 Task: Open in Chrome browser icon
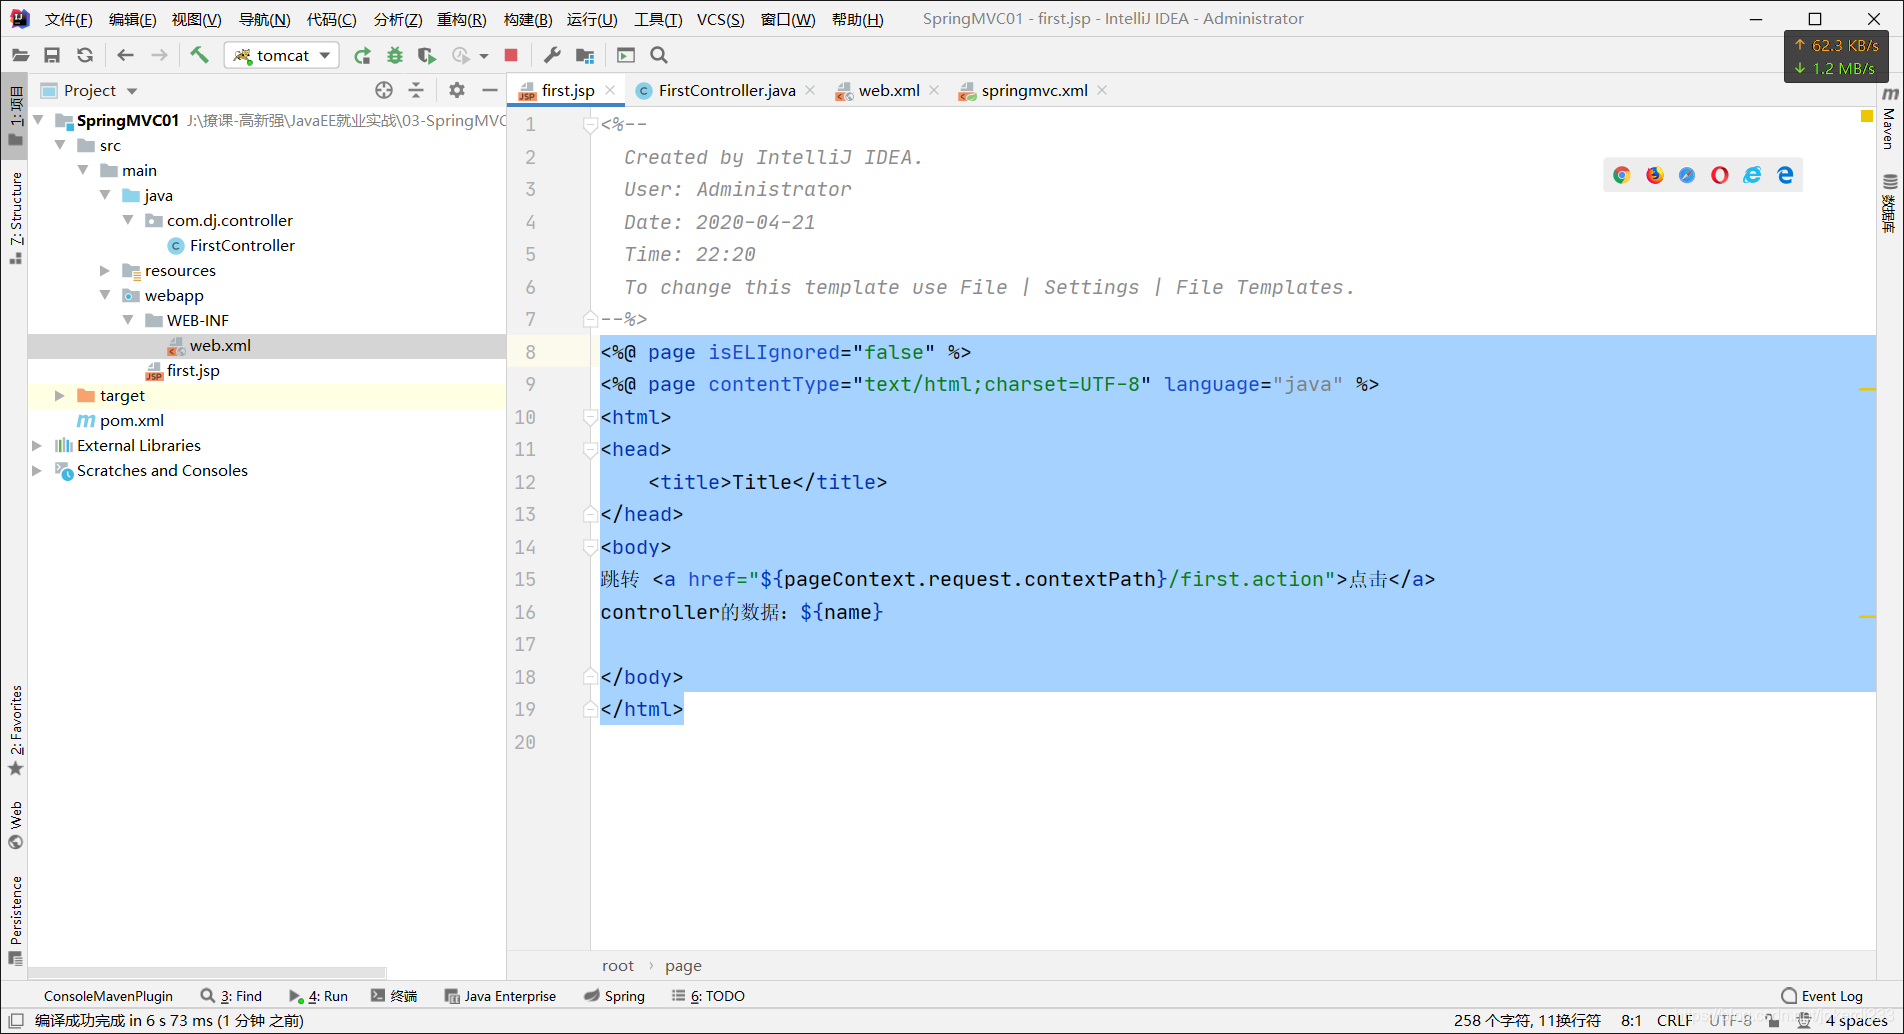click(1622, 175)
